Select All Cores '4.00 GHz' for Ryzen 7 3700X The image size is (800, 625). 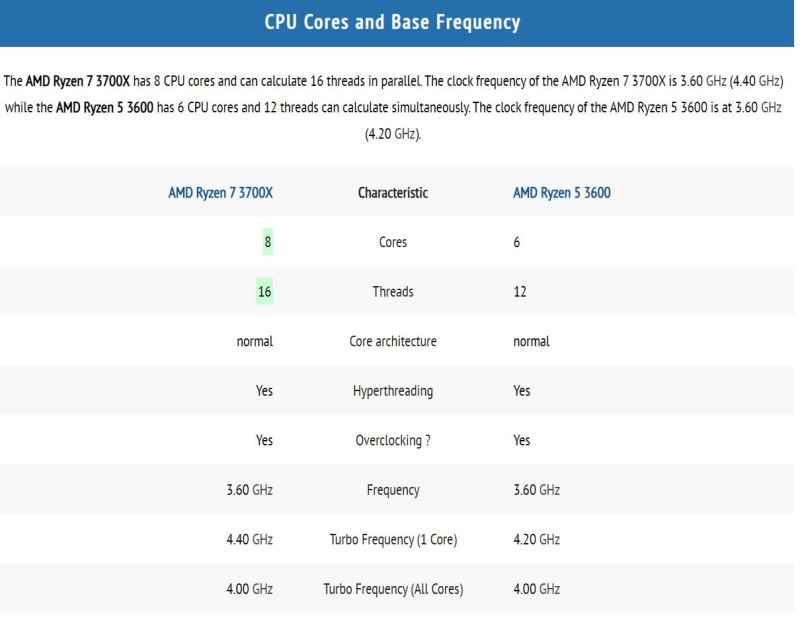[249, 589]
